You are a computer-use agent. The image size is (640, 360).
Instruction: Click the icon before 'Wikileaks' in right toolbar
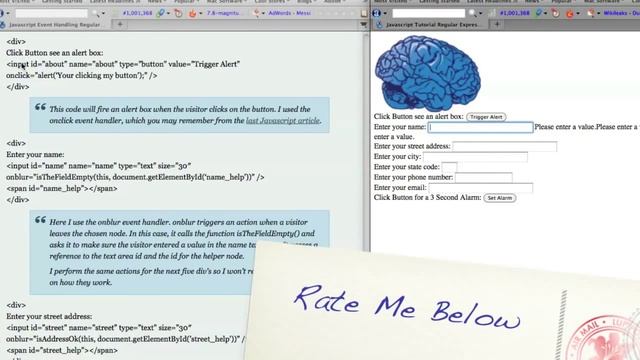point(591,13)
